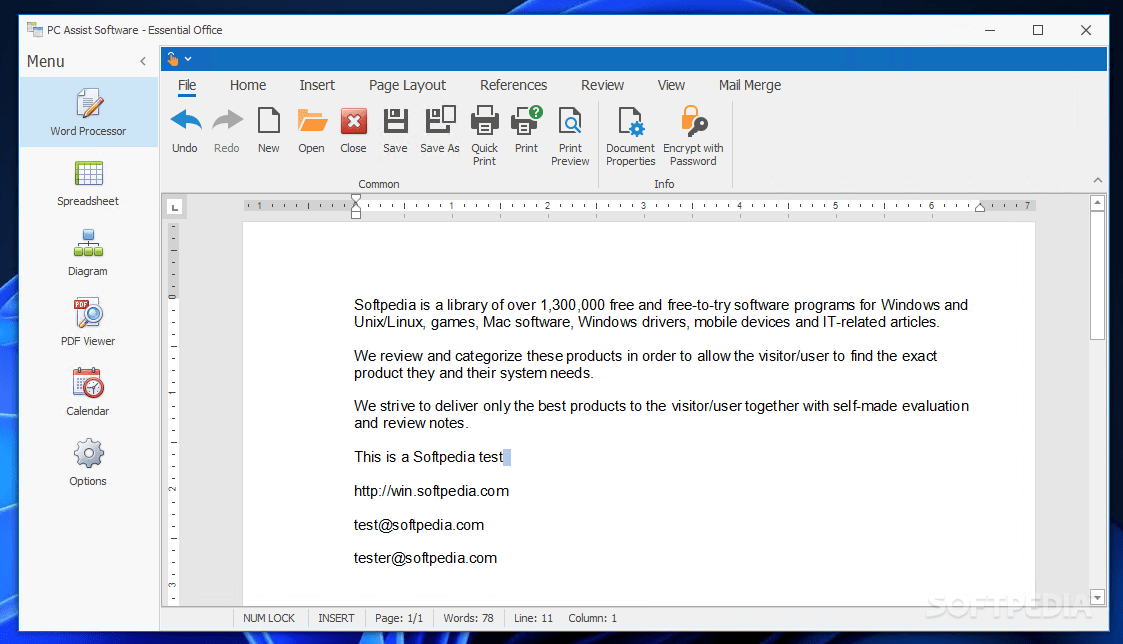Open the Quick Access toolbar dropdown
The height and width of the screenshot is (644, 1123).
[x=189, y=58]
